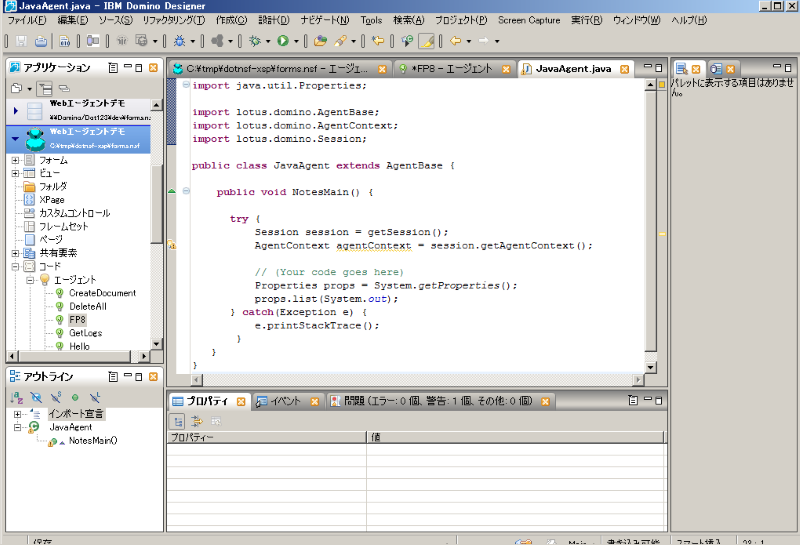Click the binary build icon in toolbar
The image size is (800, 545).
(x=64, y=41)
